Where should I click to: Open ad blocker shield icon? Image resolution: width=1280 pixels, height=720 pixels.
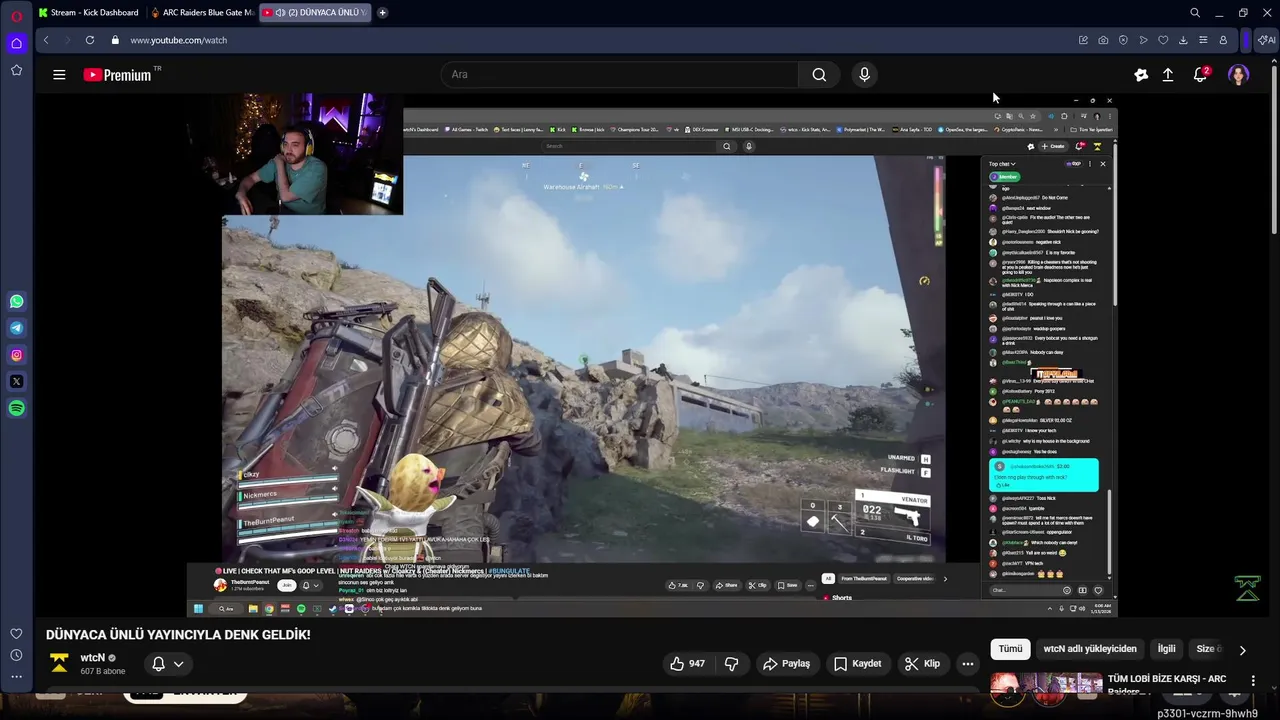[x=1123, y=40]
